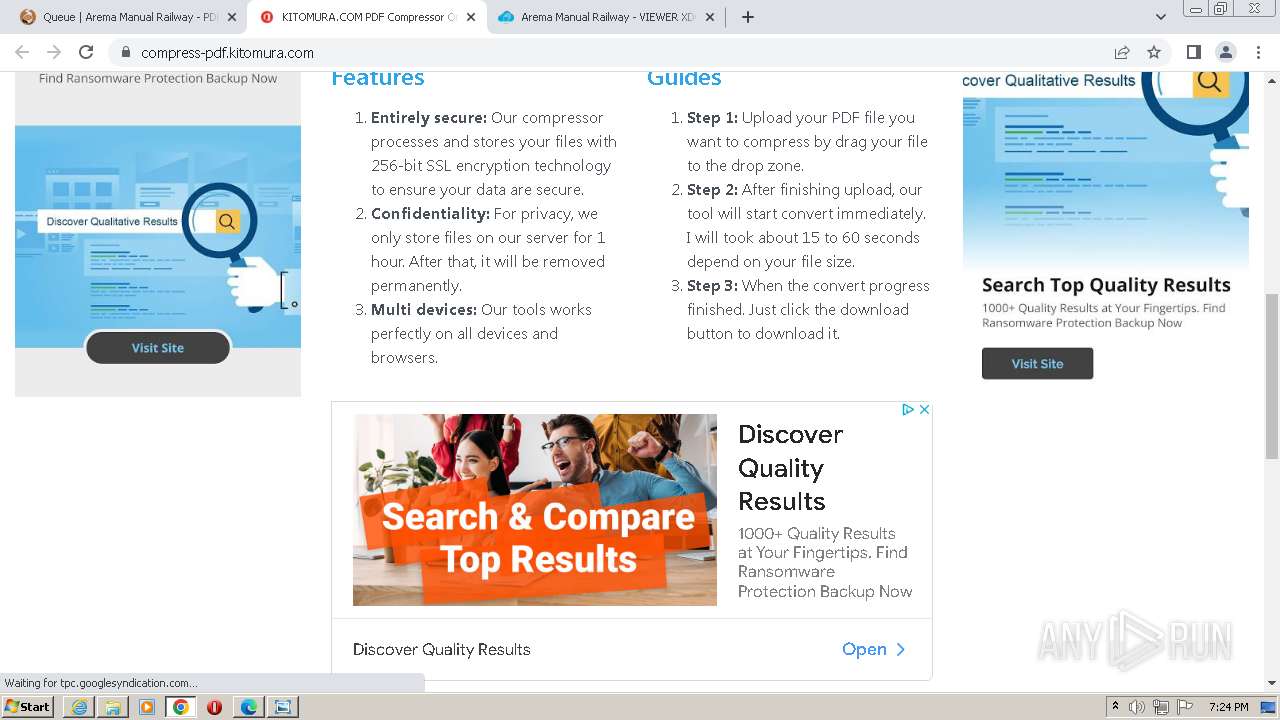Open a new browser tab

click(748, 17)
